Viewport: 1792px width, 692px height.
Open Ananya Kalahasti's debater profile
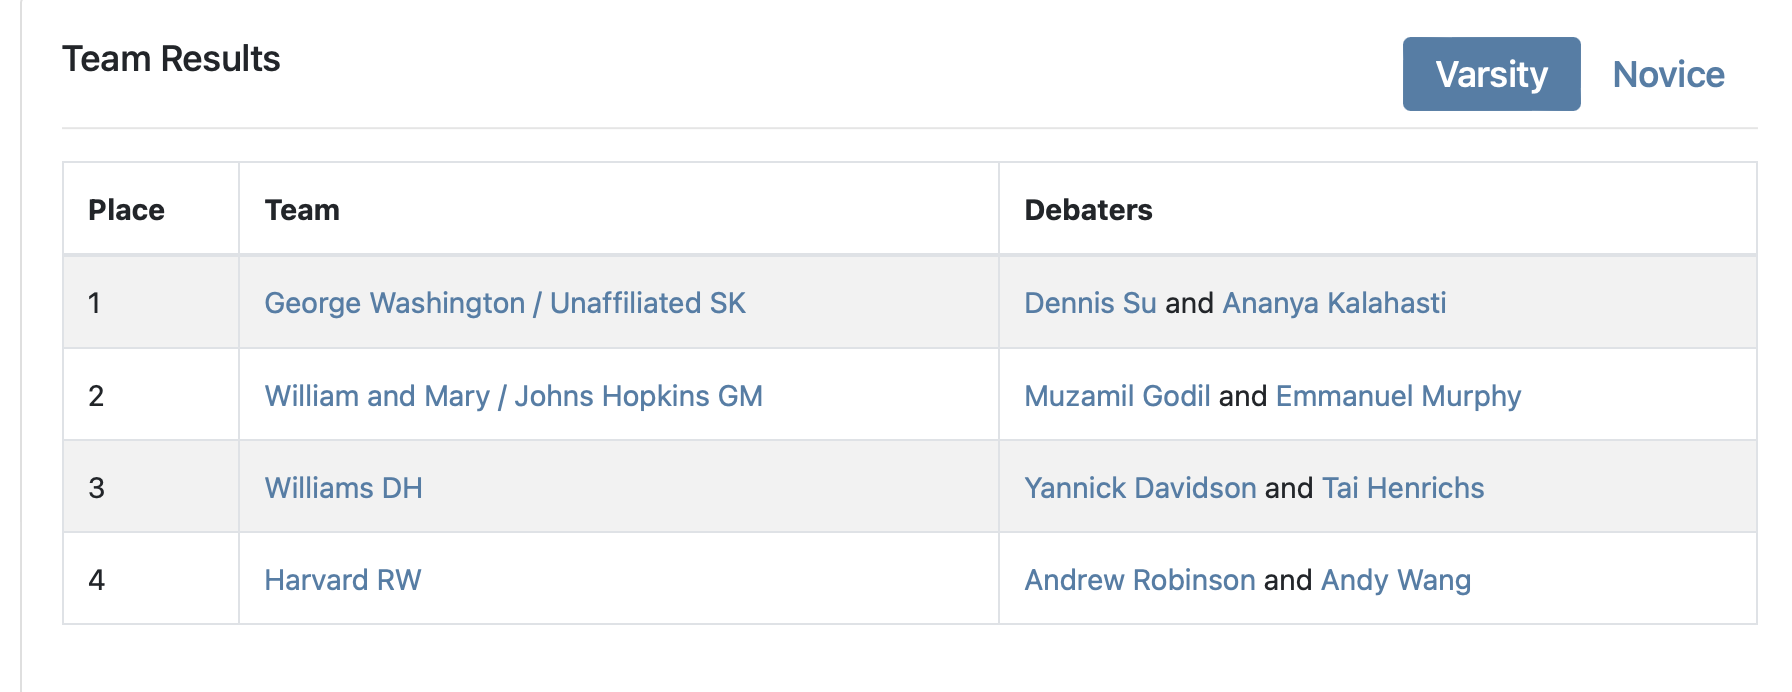point(1334,303)
